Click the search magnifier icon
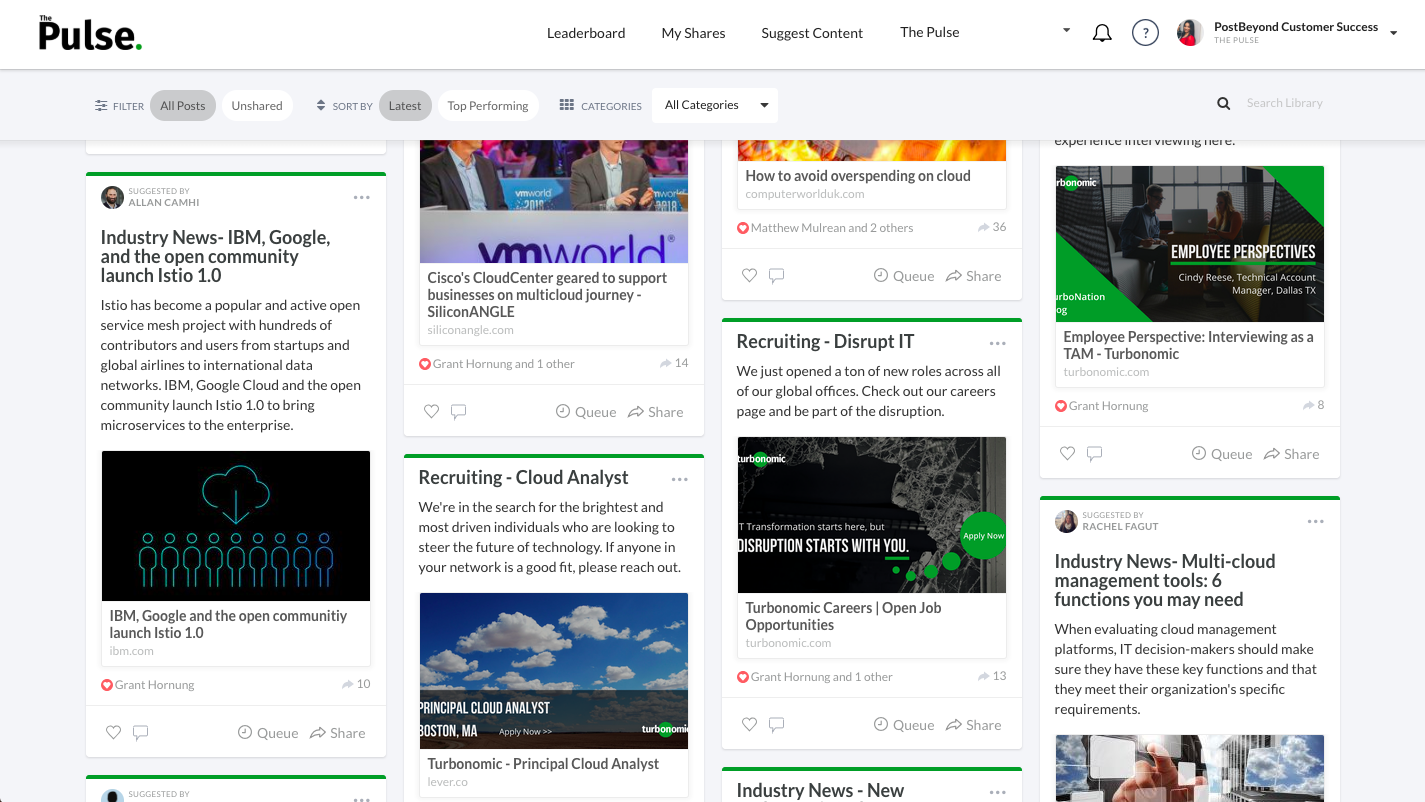This screenshot has width=1425, height=802. [1223, 103]
